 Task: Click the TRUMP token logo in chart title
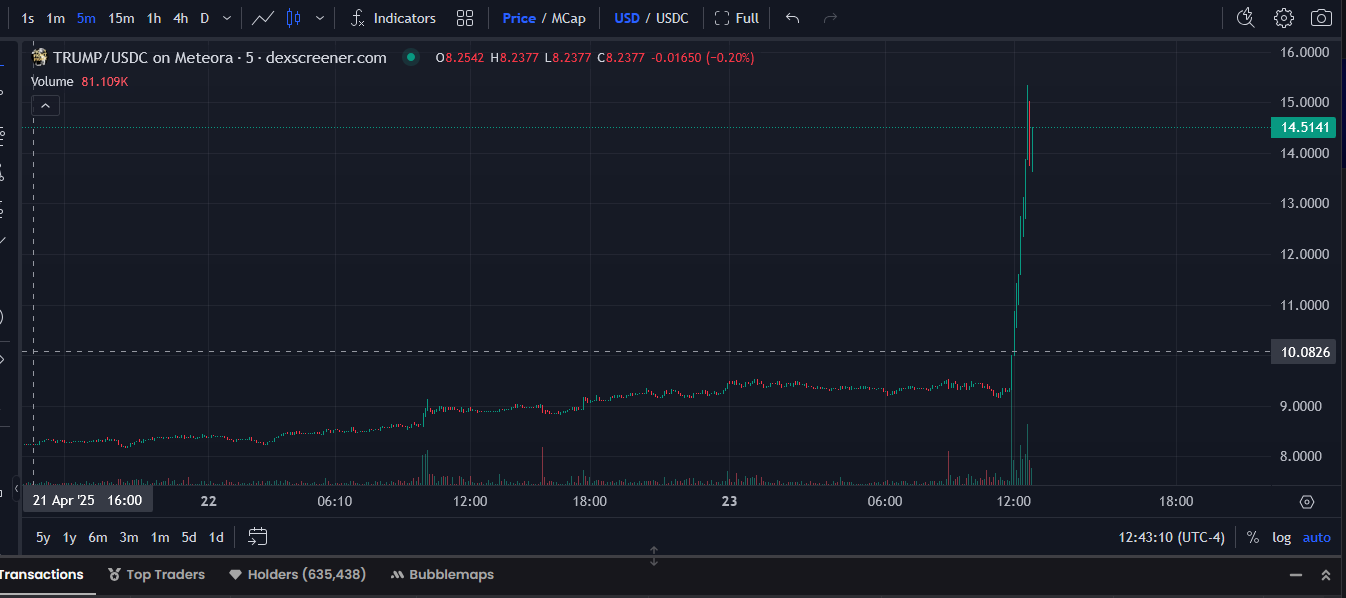[x=40, y=57]
